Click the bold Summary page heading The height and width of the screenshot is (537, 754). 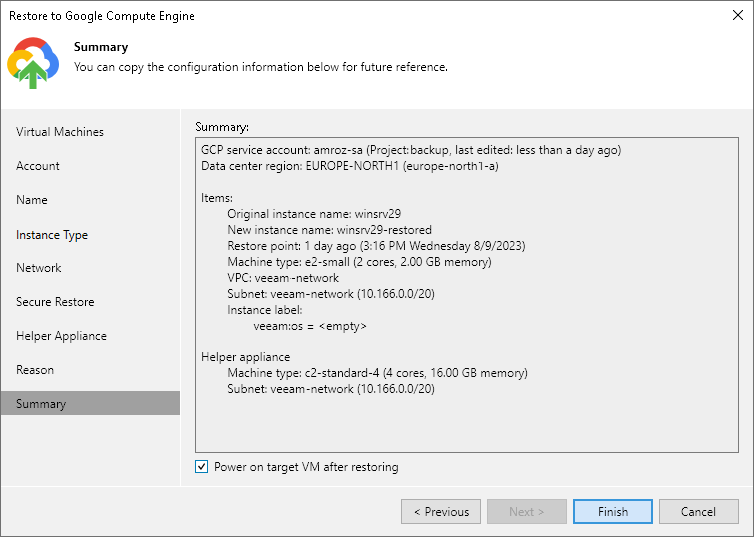point(101,47)
